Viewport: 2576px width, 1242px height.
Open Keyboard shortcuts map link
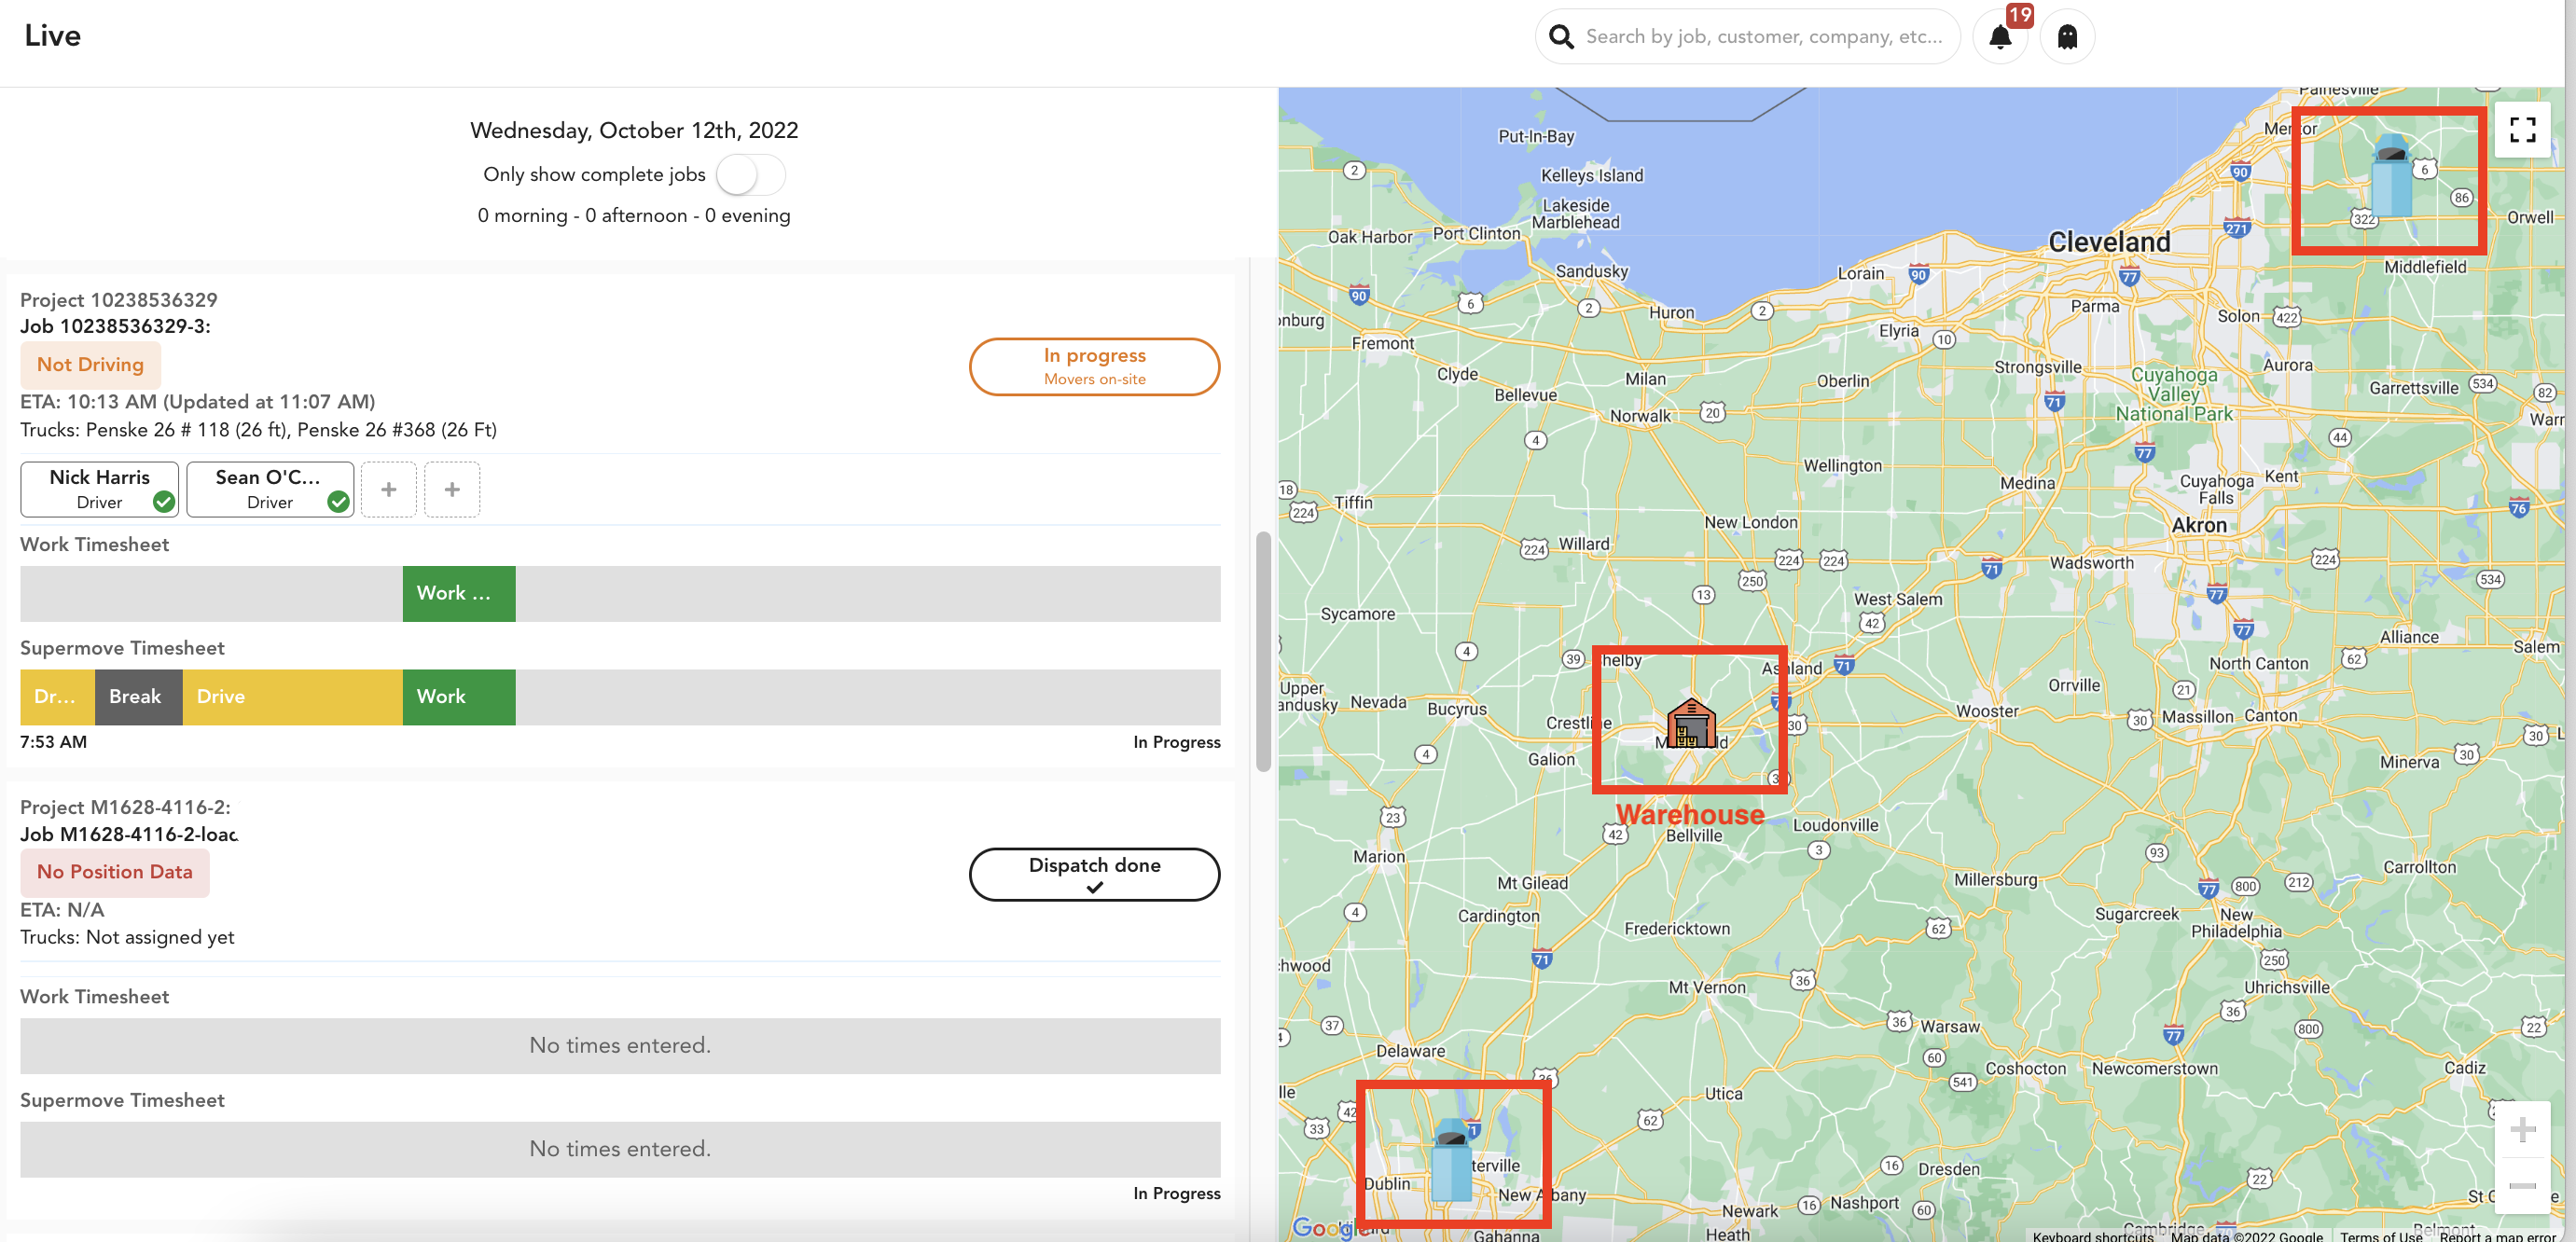tap(2092, 1236)
